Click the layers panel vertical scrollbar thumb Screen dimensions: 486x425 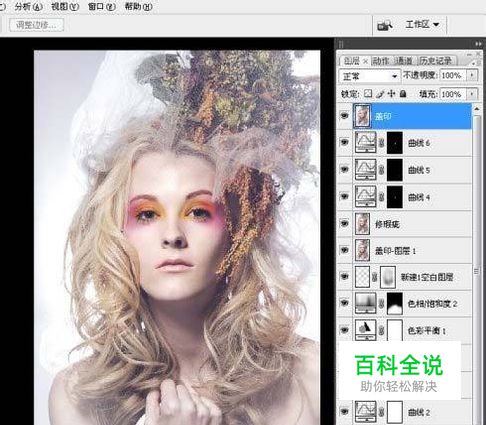tap(477, 271)
